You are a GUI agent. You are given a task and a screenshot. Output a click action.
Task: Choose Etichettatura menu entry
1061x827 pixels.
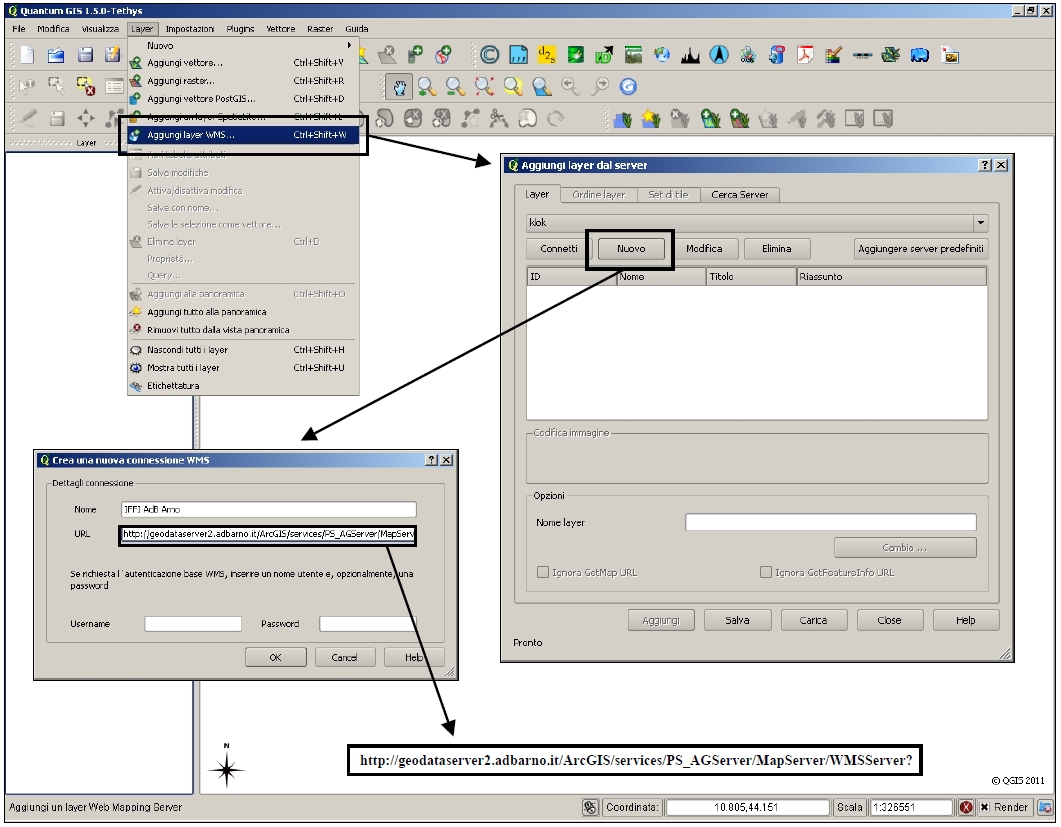pos(244,386)
